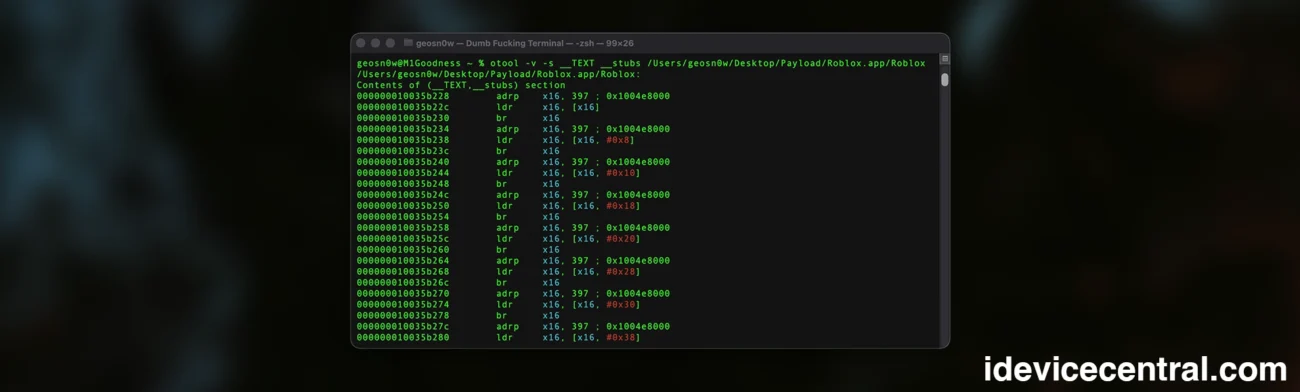
Task: Click address 000000010035b26c
Action: click(403, 283)
